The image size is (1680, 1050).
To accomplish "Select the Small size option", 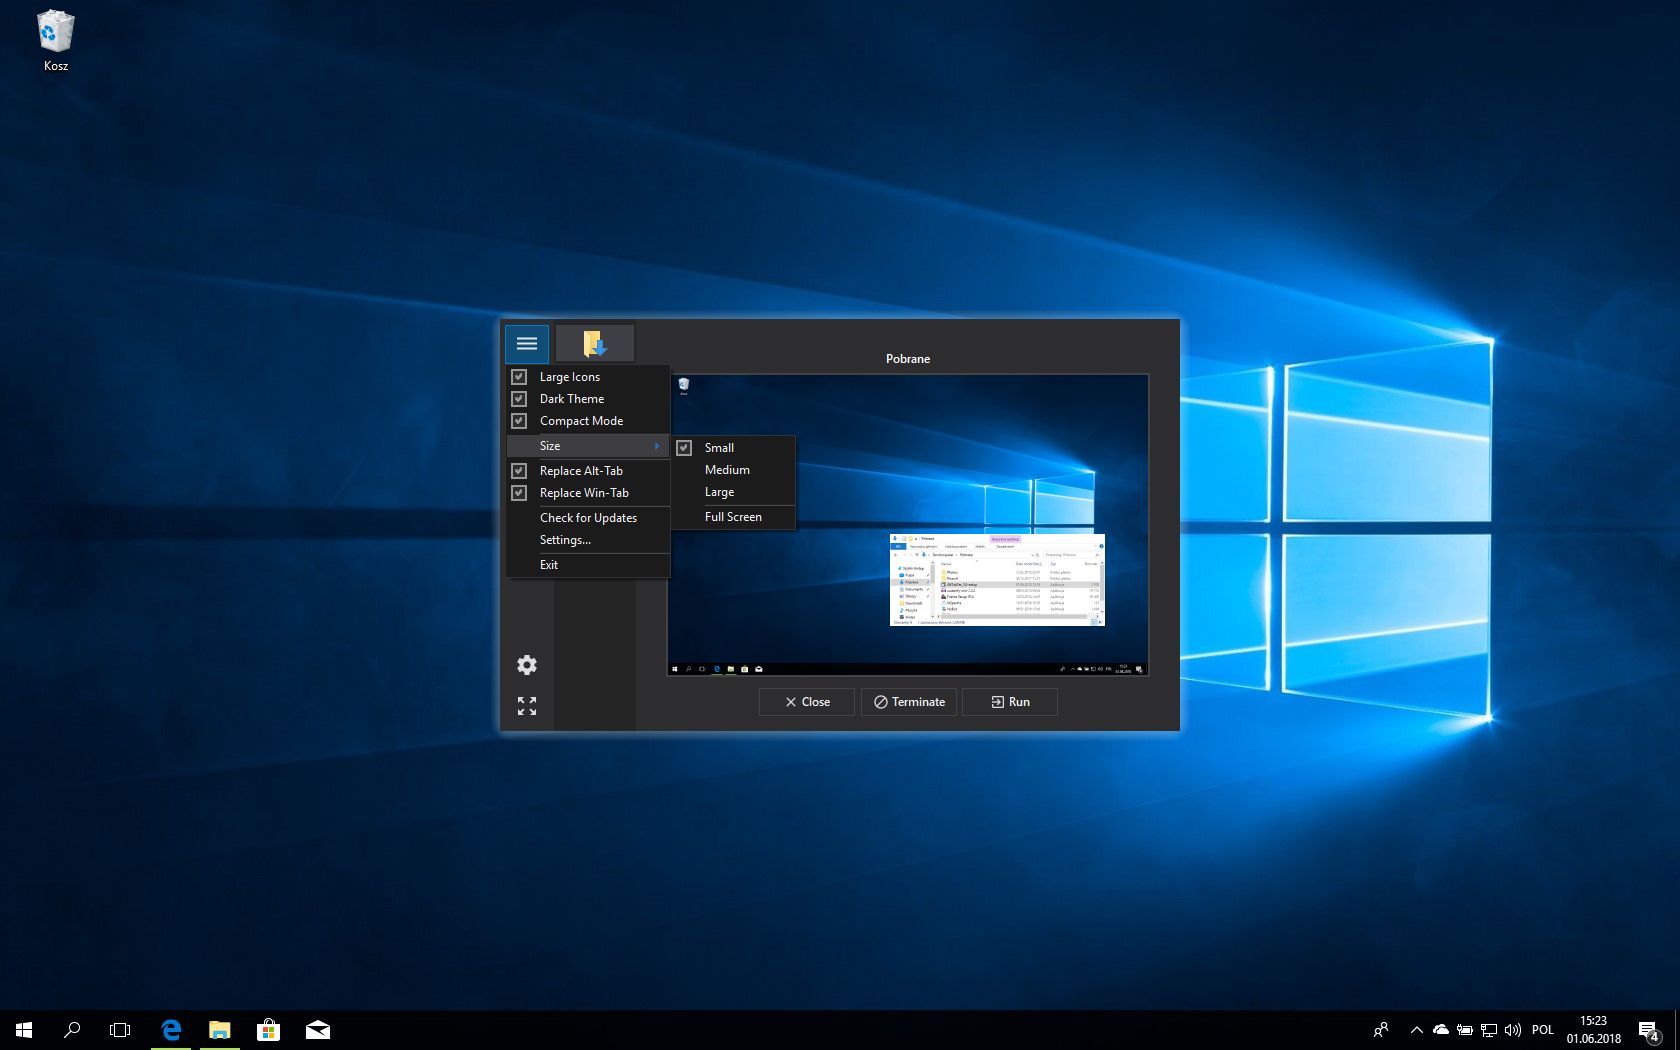I will point(734,448).
